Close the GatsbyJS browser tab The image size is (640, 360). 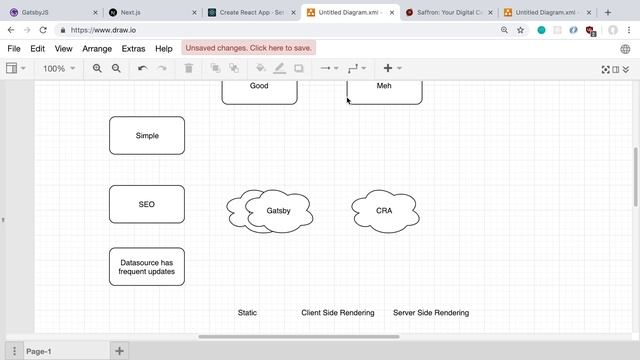(x=95, y=13)
